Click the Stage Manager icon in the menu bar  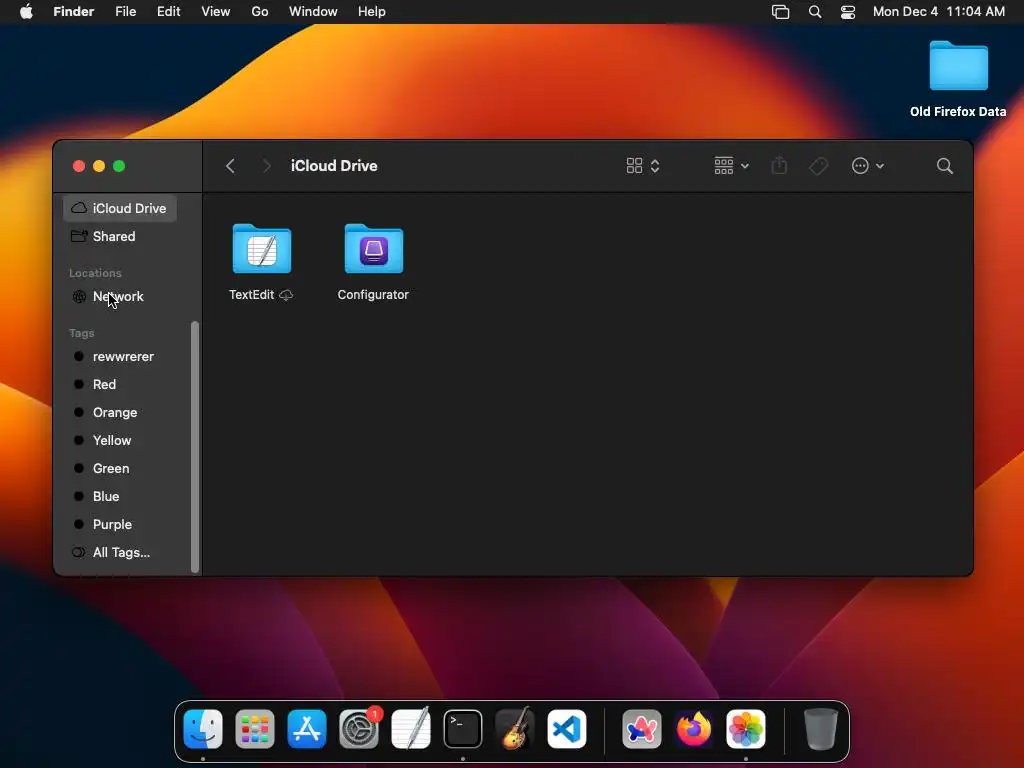click(x=780, y=12)
